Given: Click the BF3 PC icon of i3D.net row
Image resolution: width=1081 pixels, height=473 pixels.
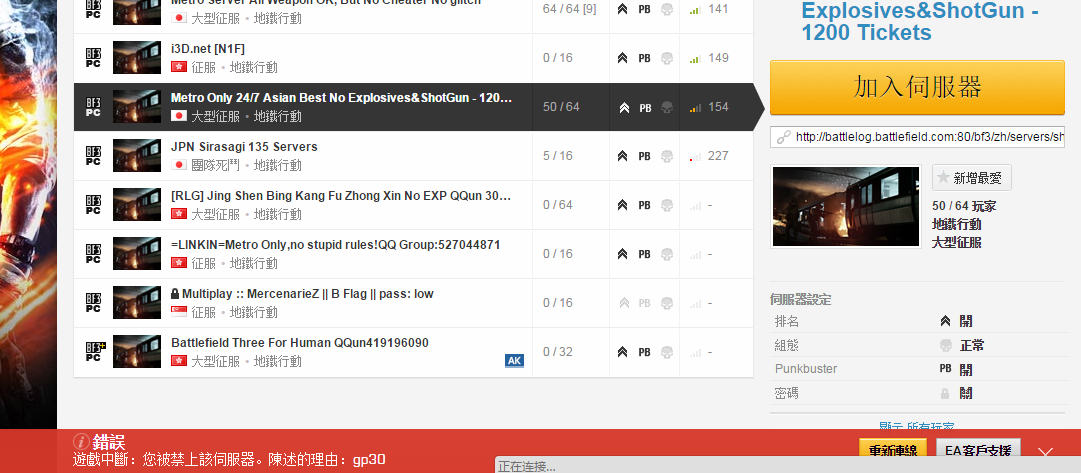Looking at the screenshot, I should point(93,58).
